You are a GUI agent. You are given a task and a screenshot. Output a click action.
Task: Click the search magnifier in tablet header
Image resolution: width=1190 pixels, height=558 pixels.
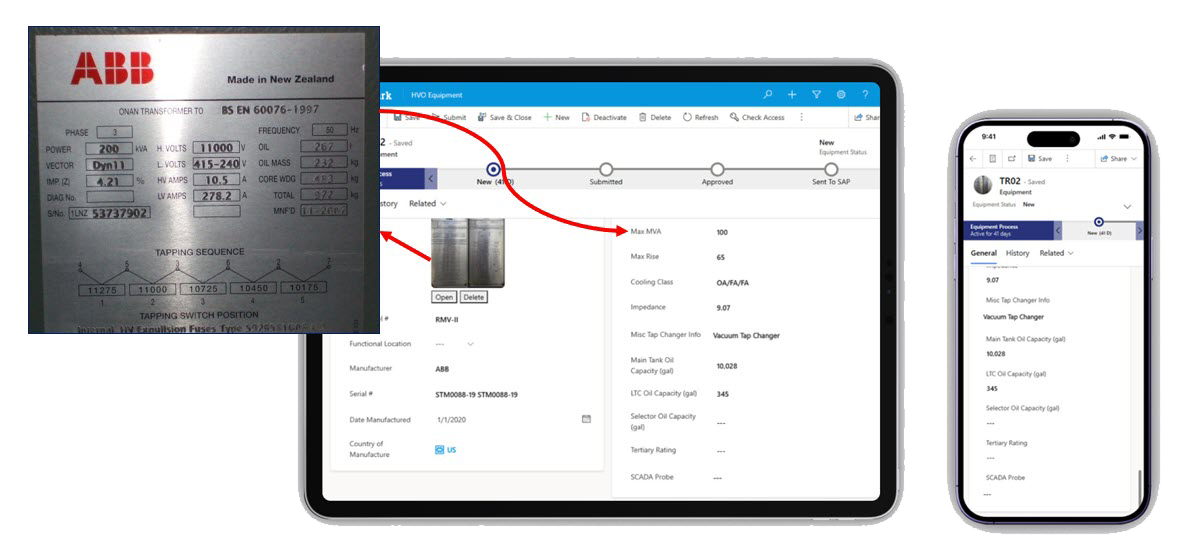tap(767, 95)
